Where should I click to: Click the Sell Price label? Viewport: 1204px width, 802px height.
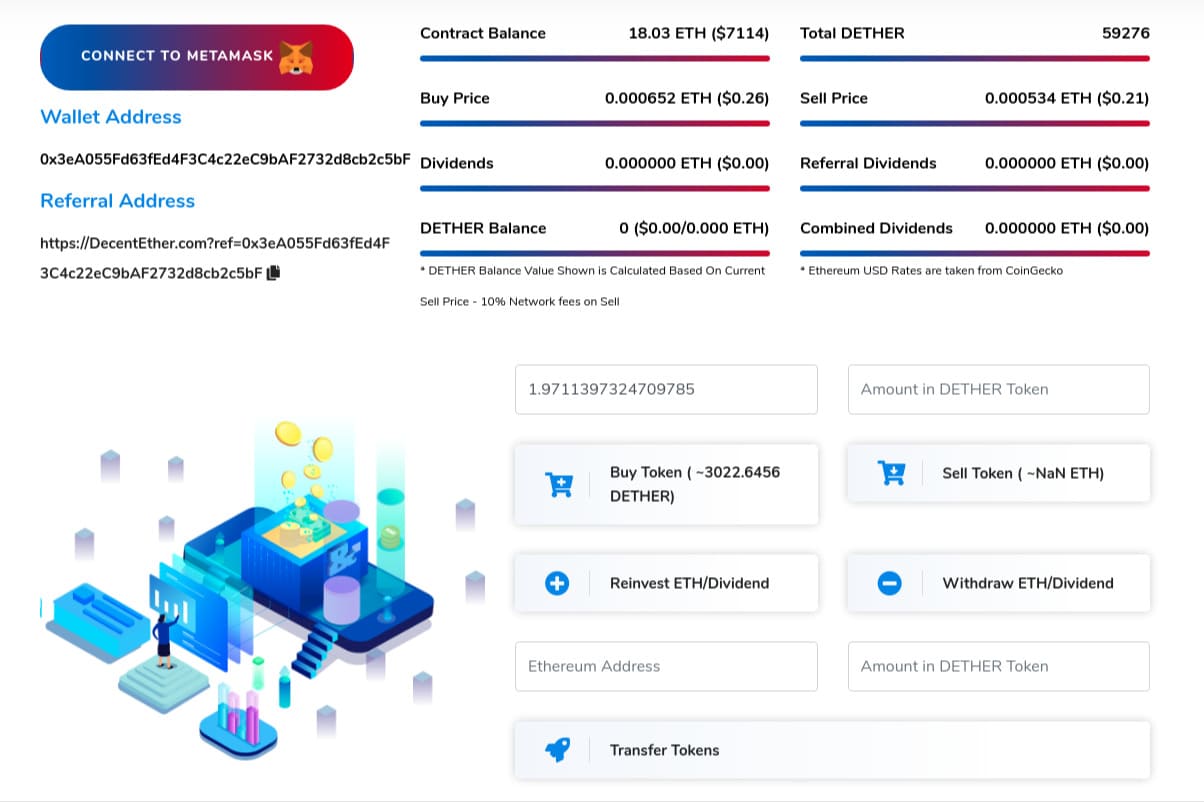[834, 98]
